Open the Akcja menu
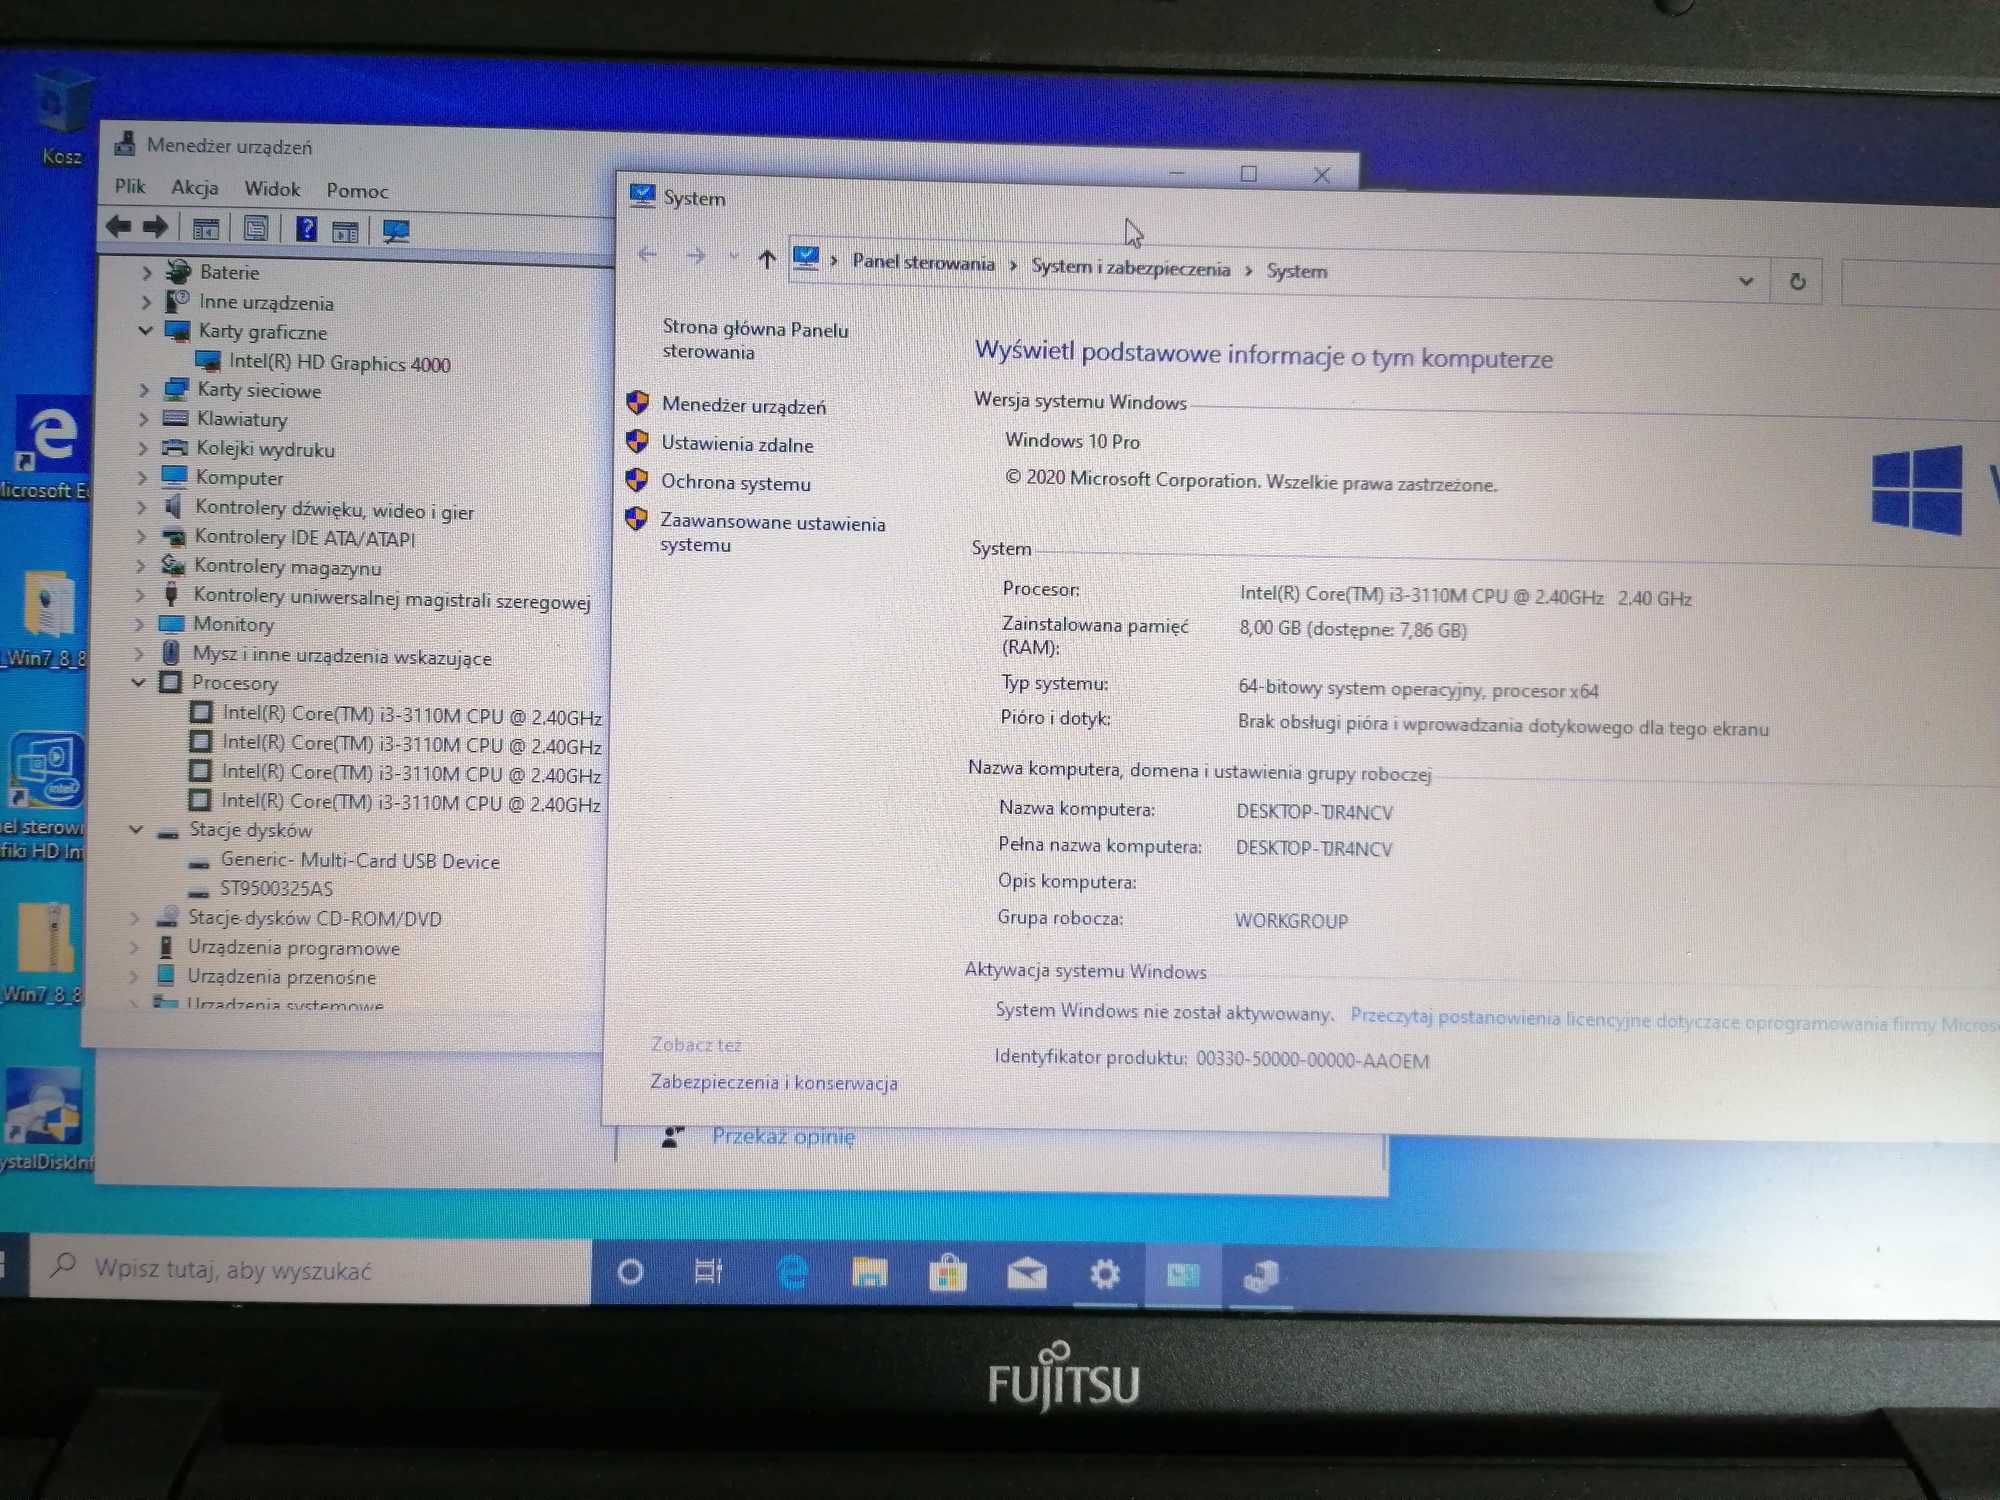The width and height of the screenshot is (2000, 1500). [x=194, y=187]
